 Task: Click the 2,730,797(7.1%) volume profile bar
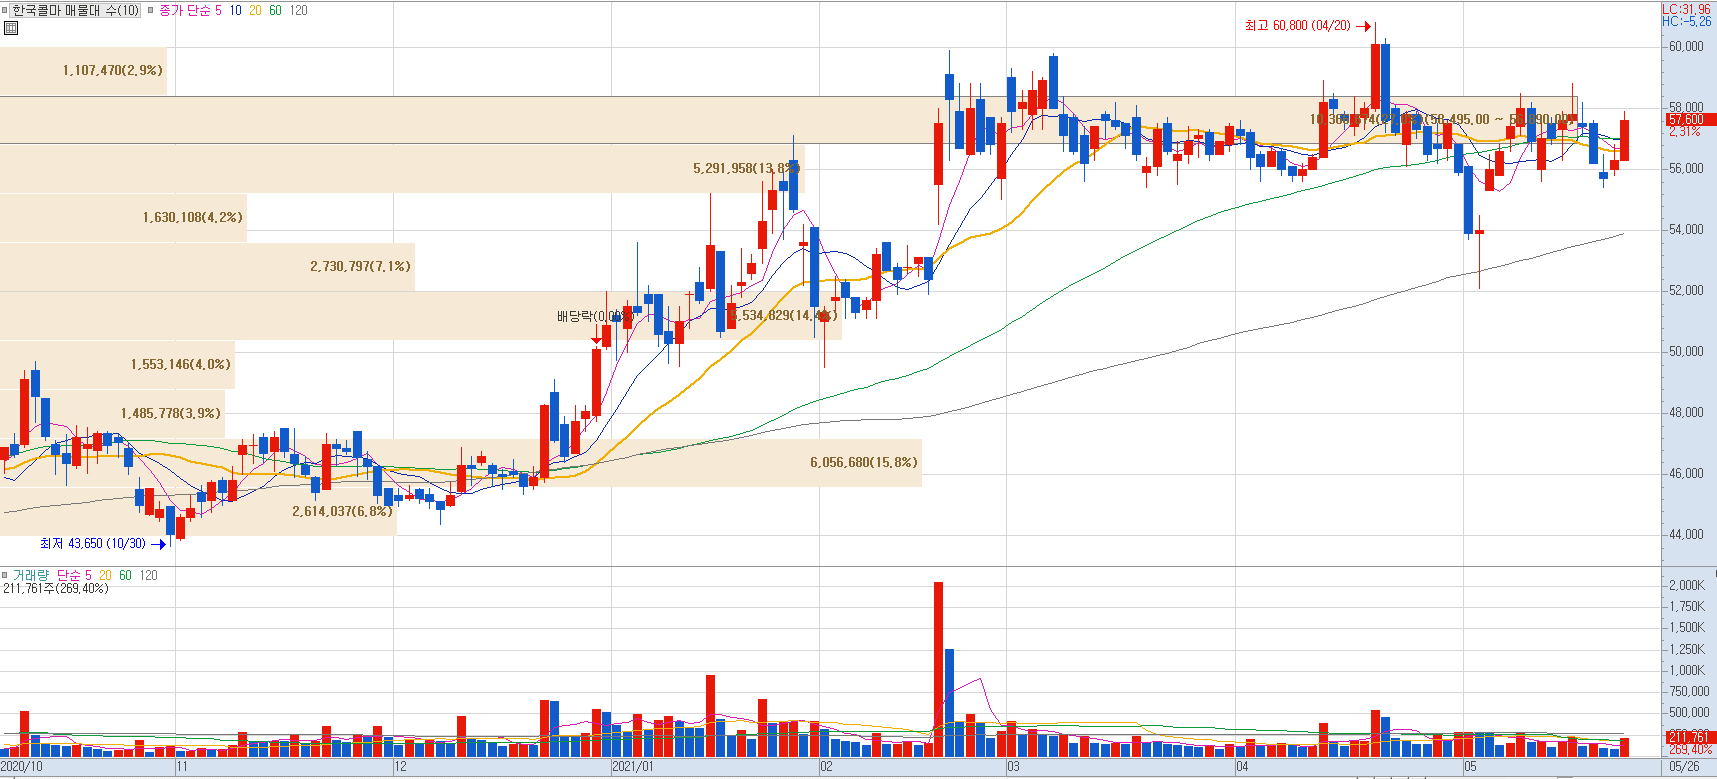click(207, 266)
